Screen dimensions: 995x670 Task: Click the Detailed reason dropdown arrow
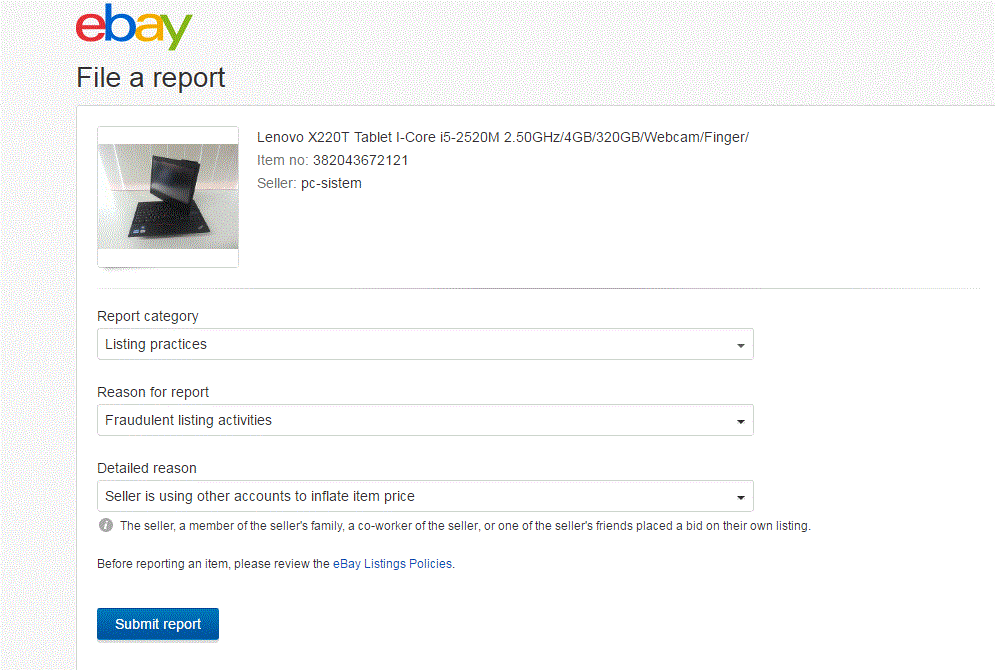tap(740, 497)
